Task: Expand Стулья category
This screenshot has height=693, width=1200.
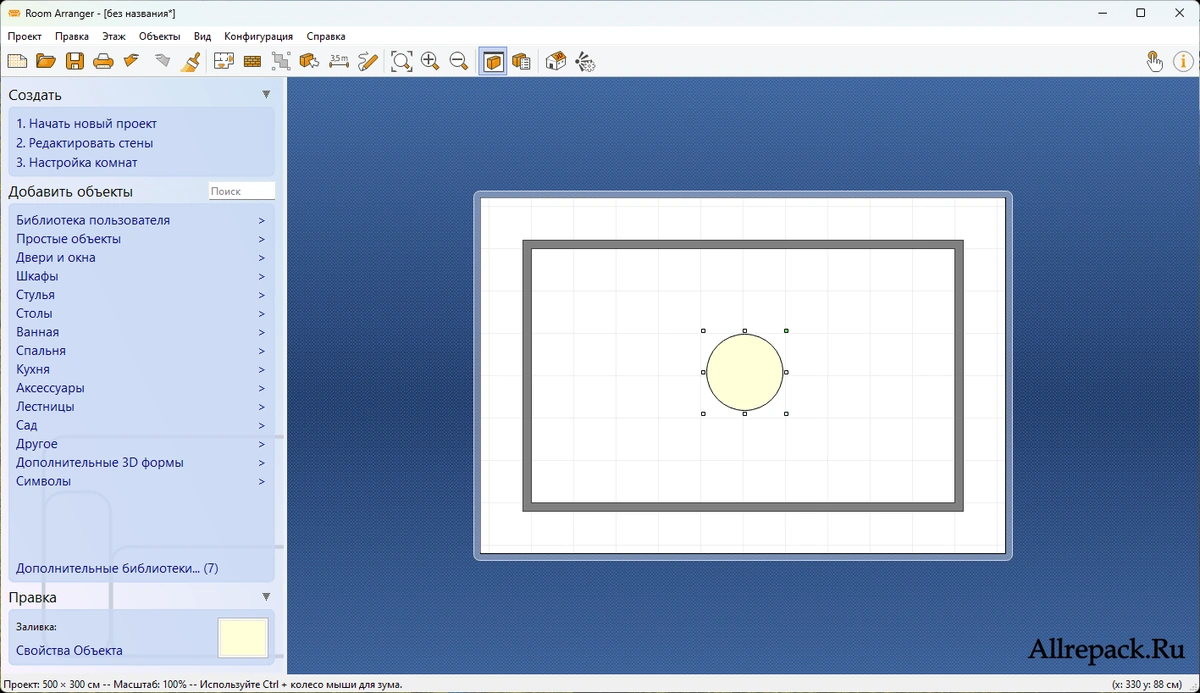Action: tap(141, 295)
